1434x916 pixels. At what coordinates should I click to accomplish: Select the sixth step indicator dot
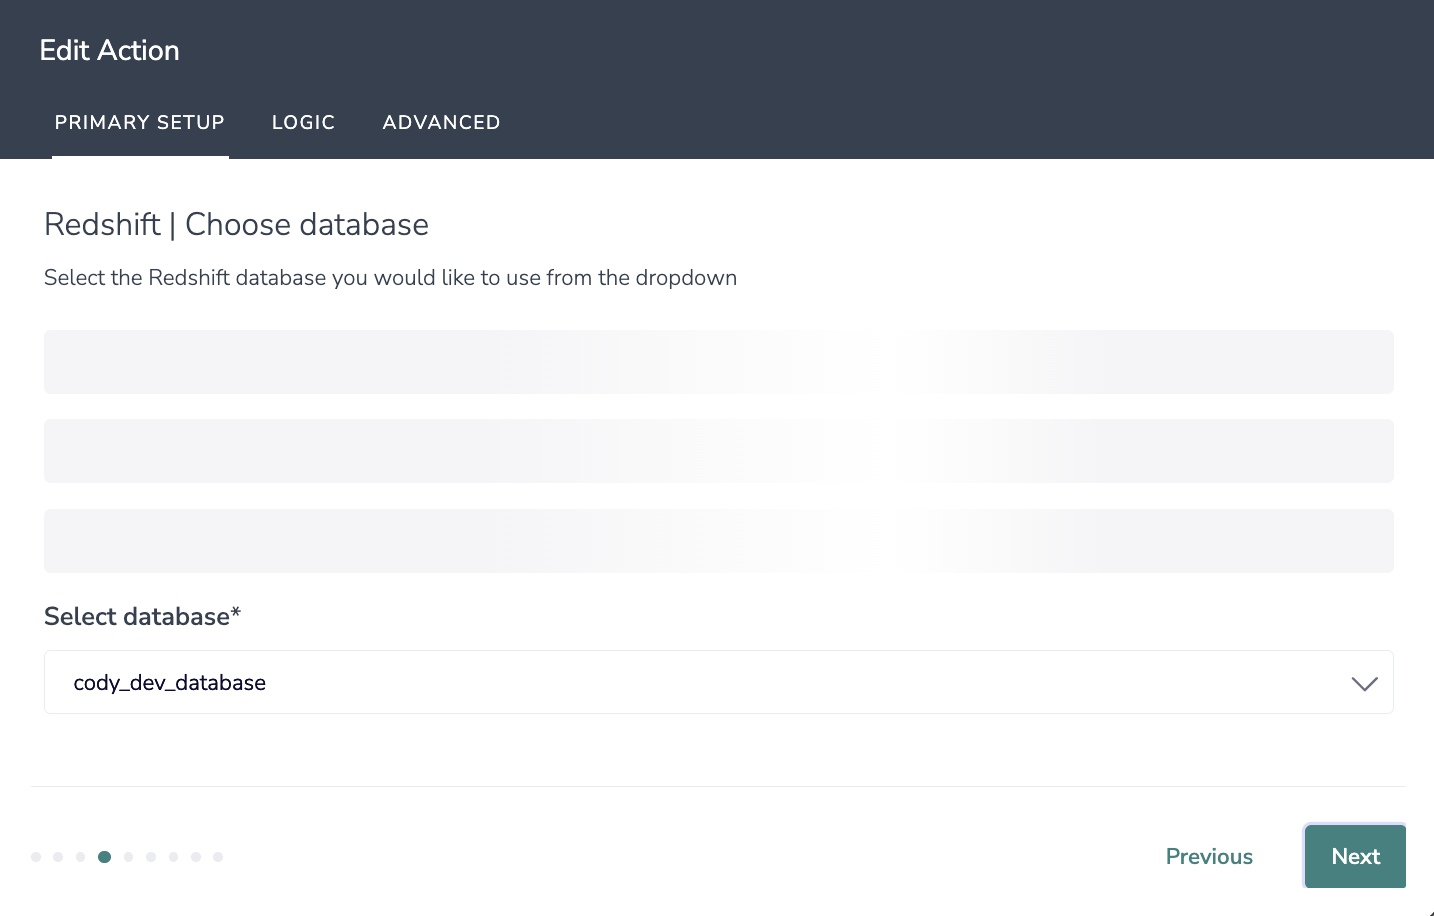pos(151,857)
